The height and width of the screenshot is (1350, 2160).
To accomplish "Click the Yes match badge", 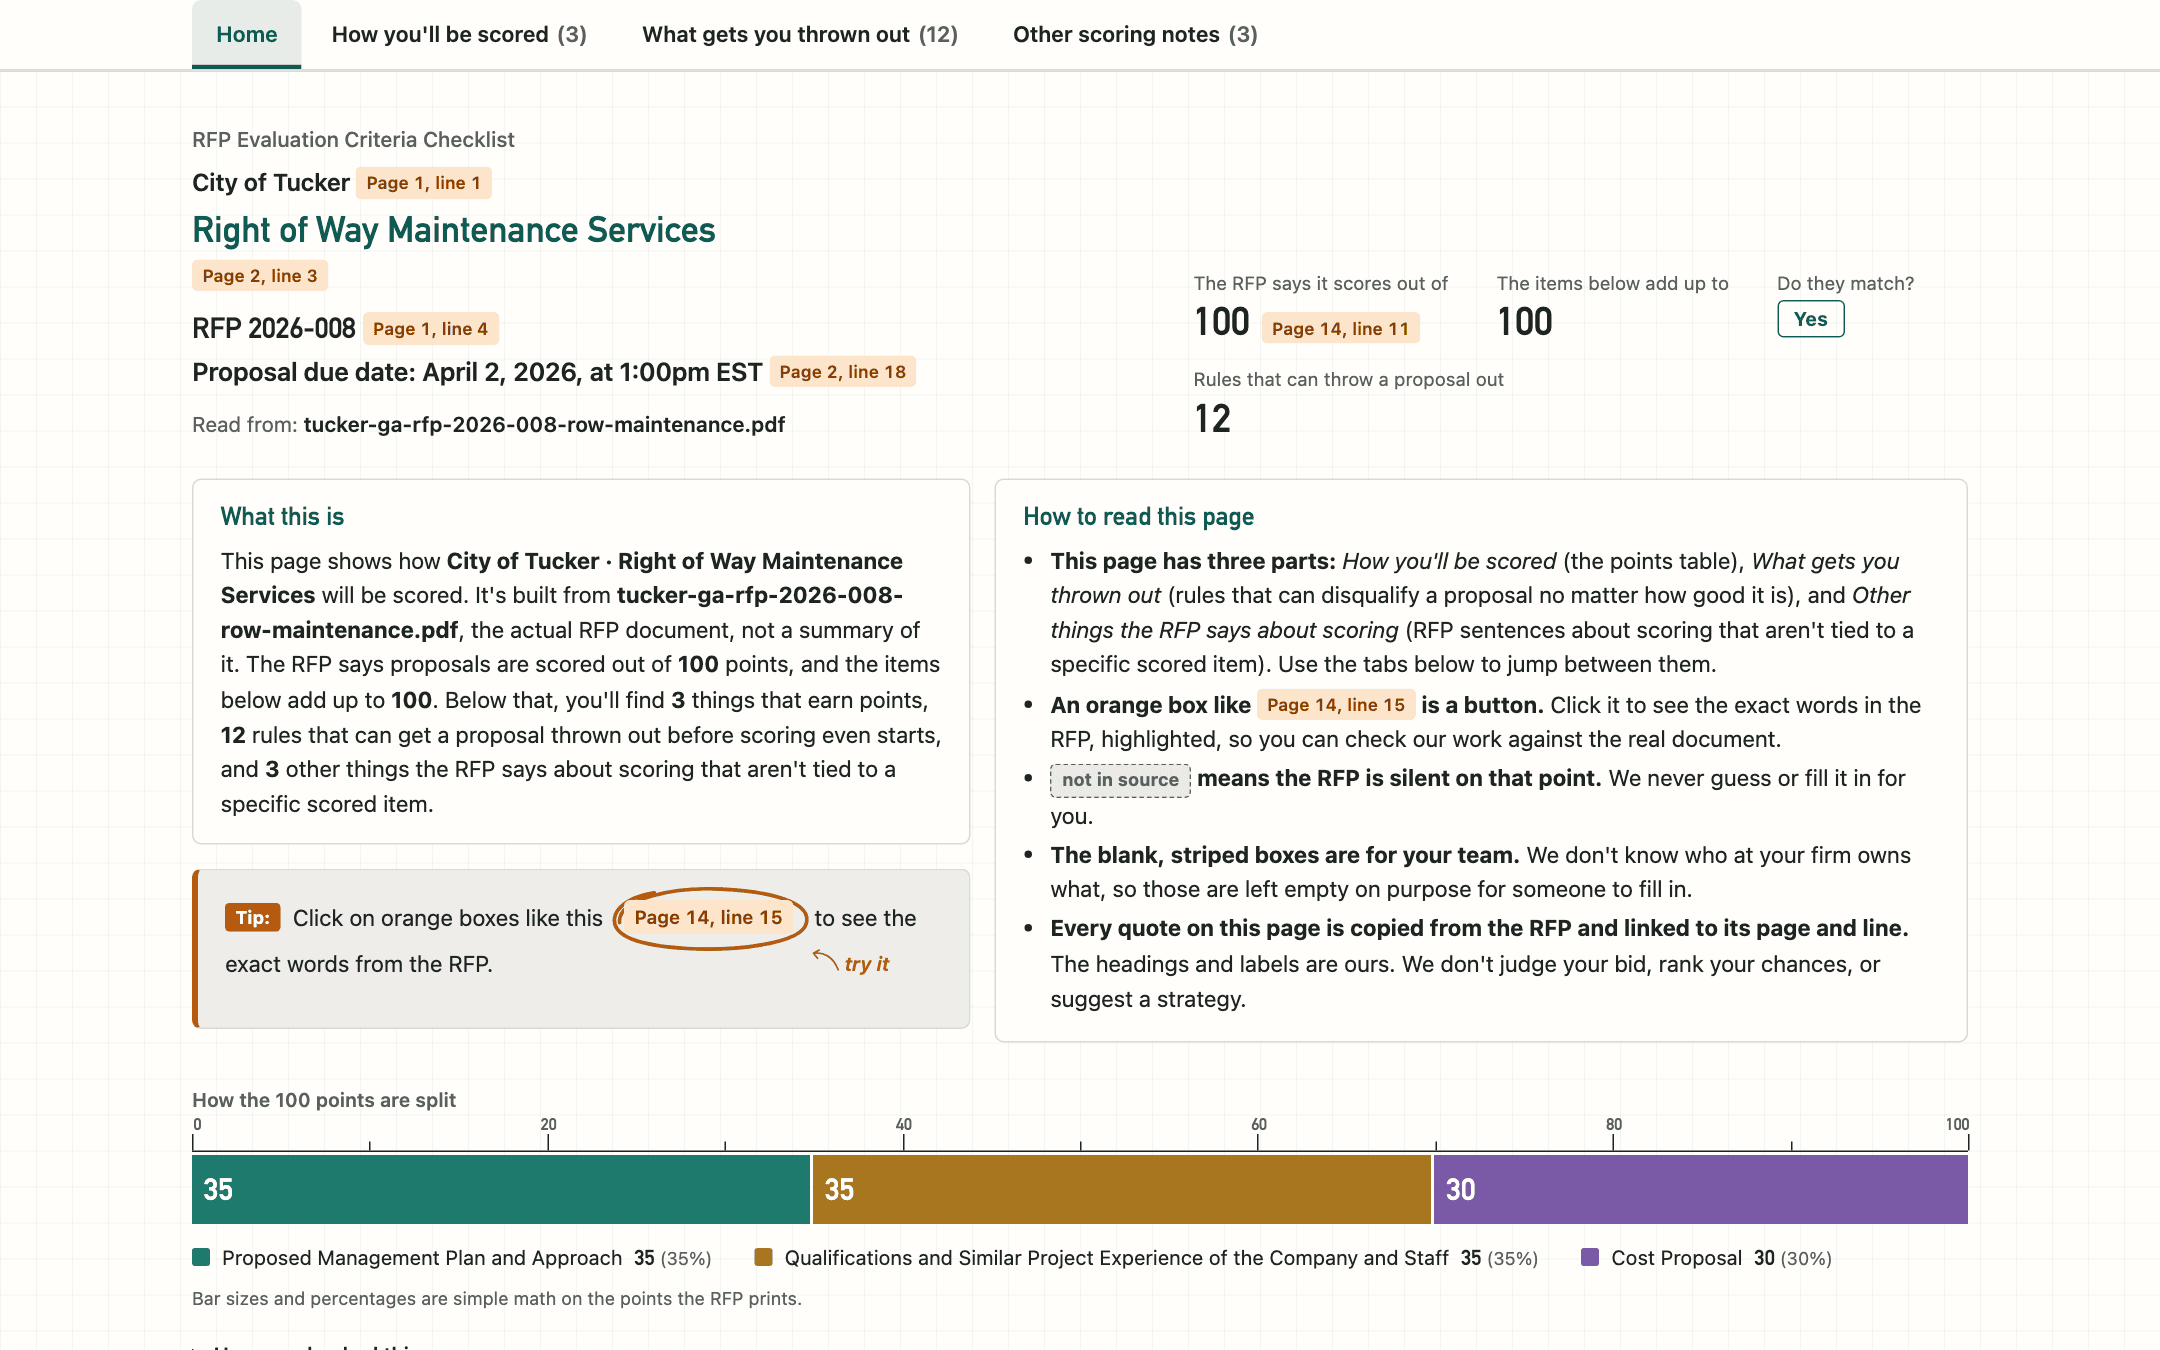I will coord(1810,319).
